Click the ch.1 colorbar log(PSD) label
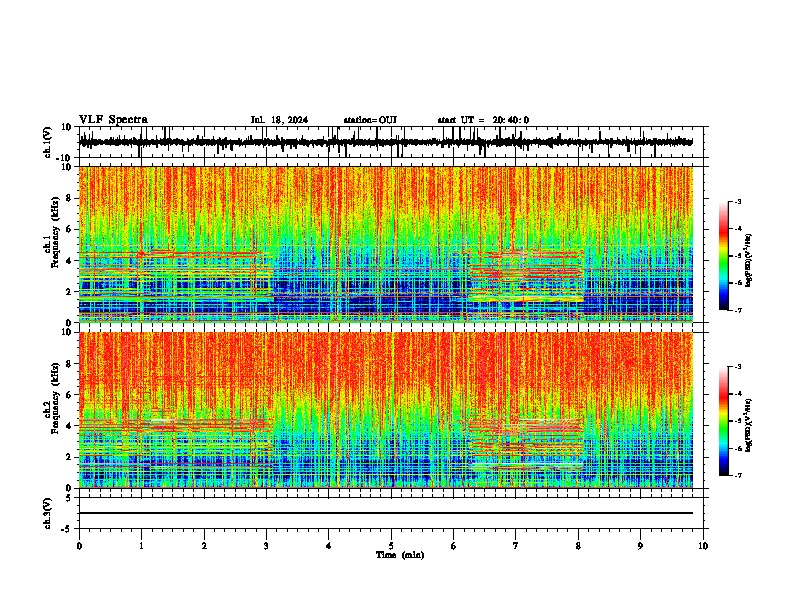This screenshot has height=612, width=792. tap(748, 261)
